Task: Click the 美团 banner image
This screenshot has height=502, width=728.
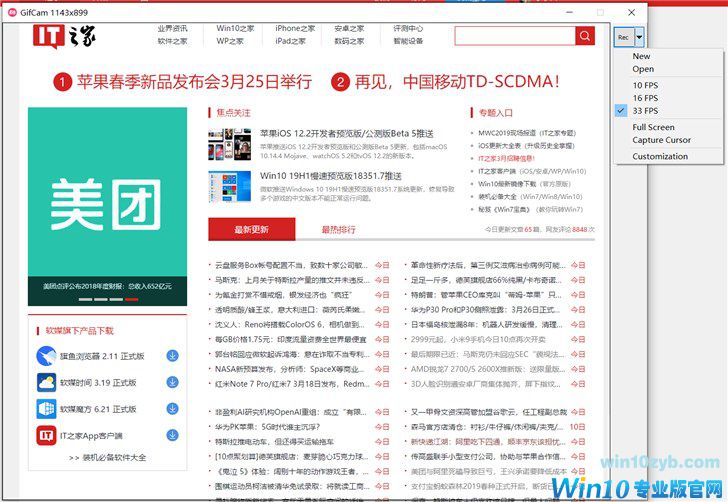Action: 107,206
